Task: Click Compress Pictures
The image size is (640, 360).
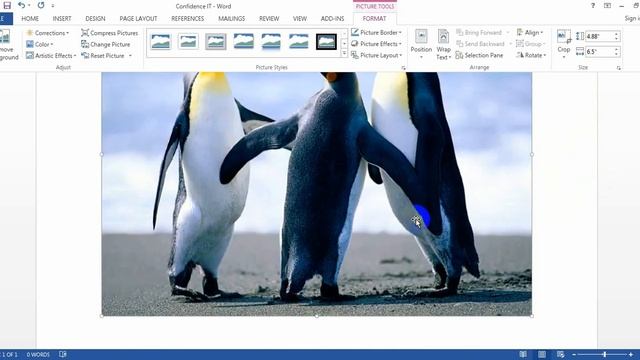Action: pos(109,33)
